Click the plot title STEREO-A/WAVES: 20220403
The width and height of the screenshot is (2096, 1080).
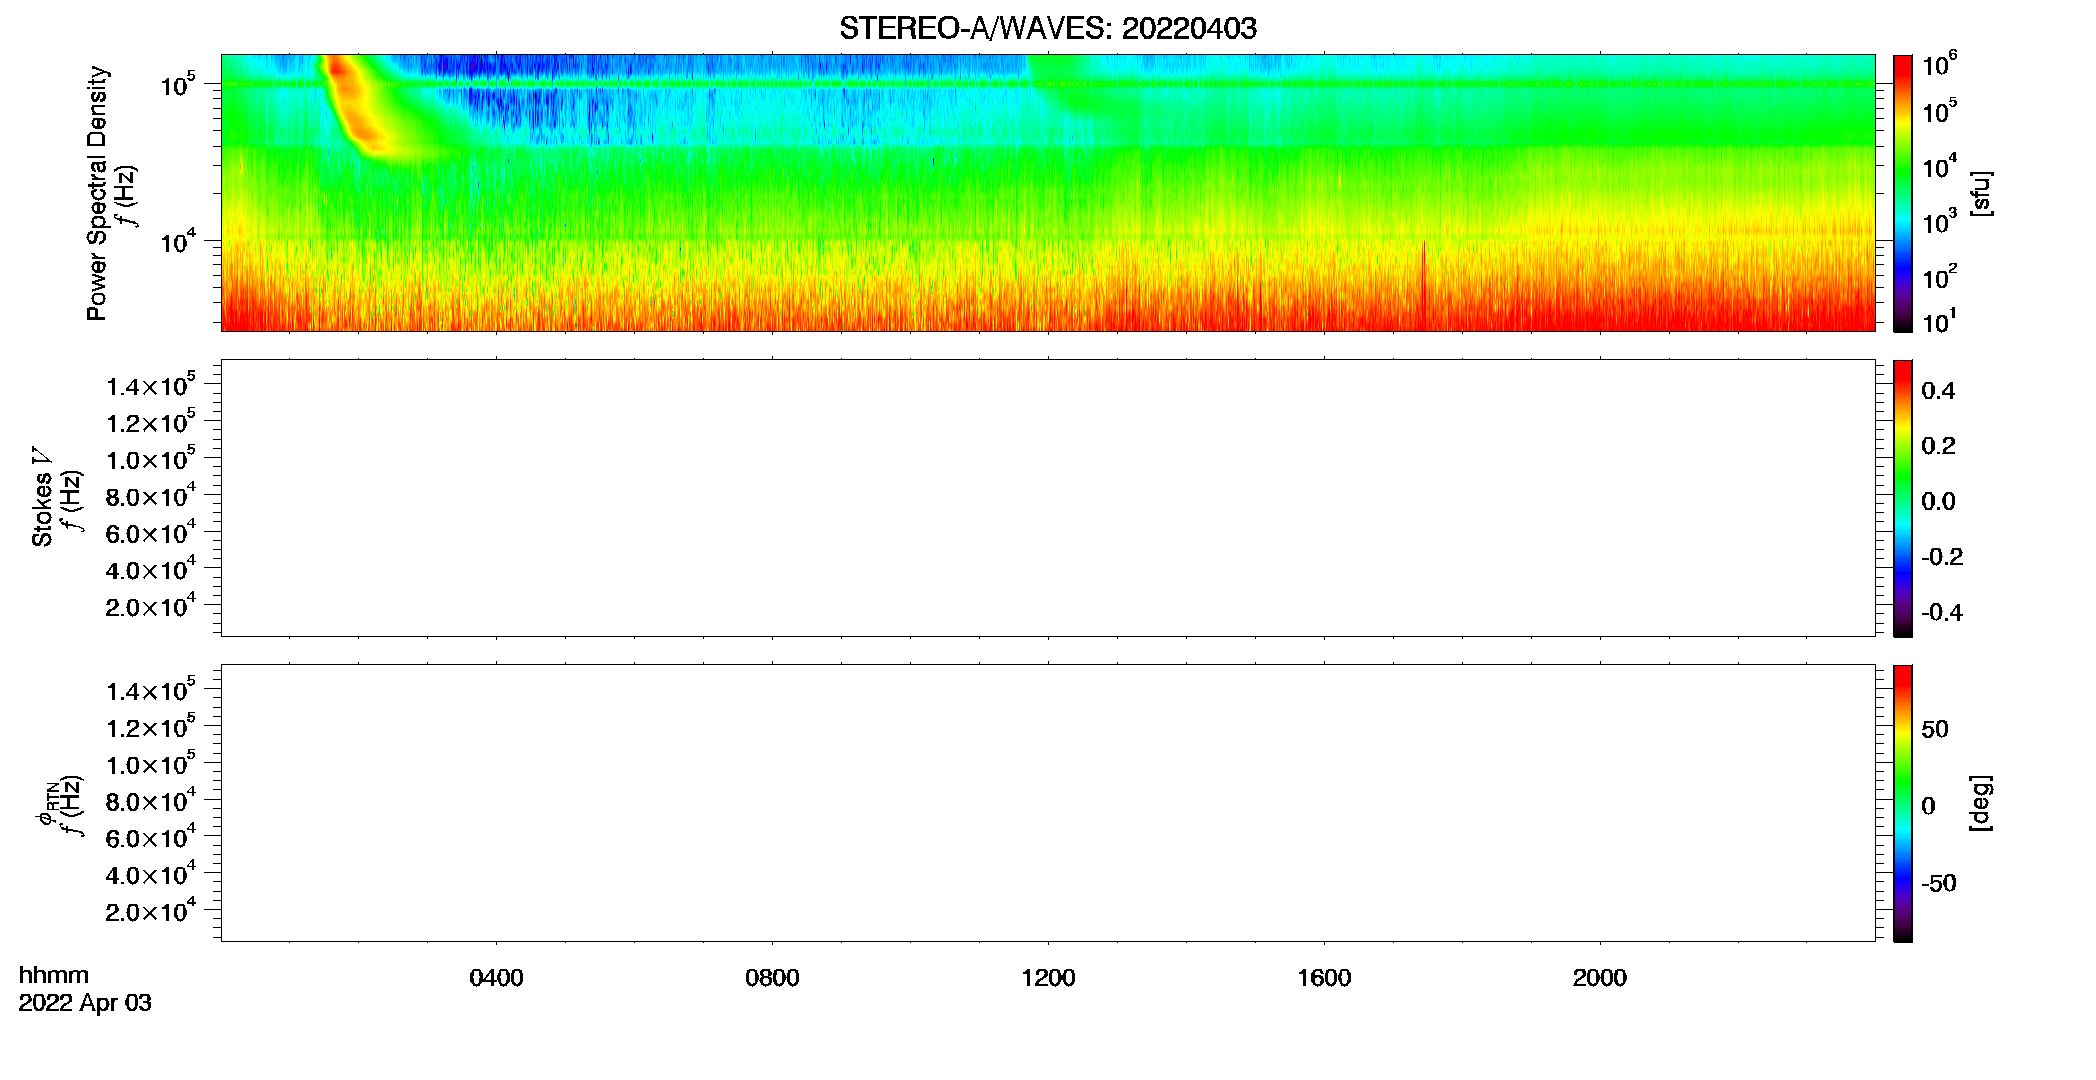[x=1047, y=28]
